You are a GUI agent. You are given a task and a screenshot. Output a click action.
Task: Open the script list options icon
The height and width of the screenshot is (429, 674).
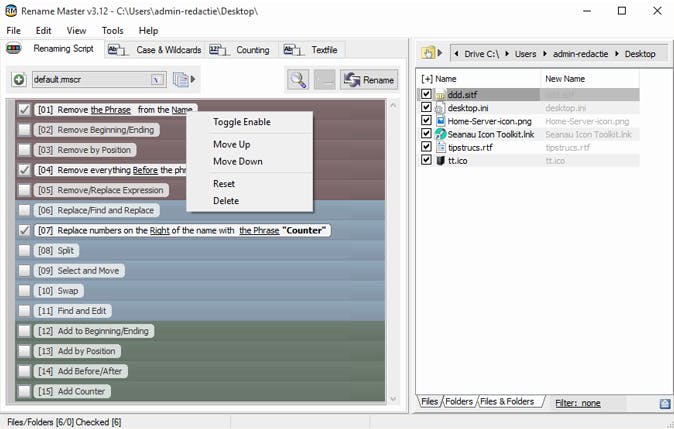[181, 80]
